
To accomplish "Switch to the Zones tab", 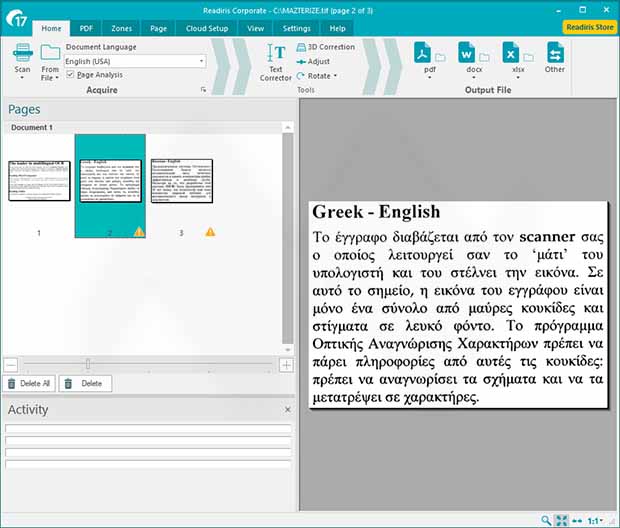I will pos(121,29).
